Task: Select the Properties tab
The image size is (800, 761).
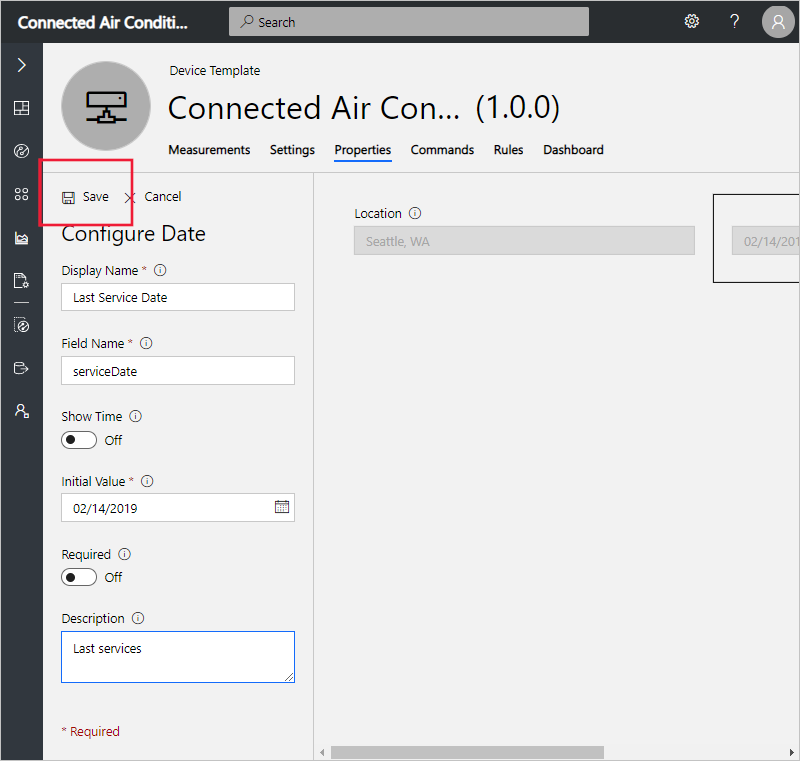Action: (363, 150)
